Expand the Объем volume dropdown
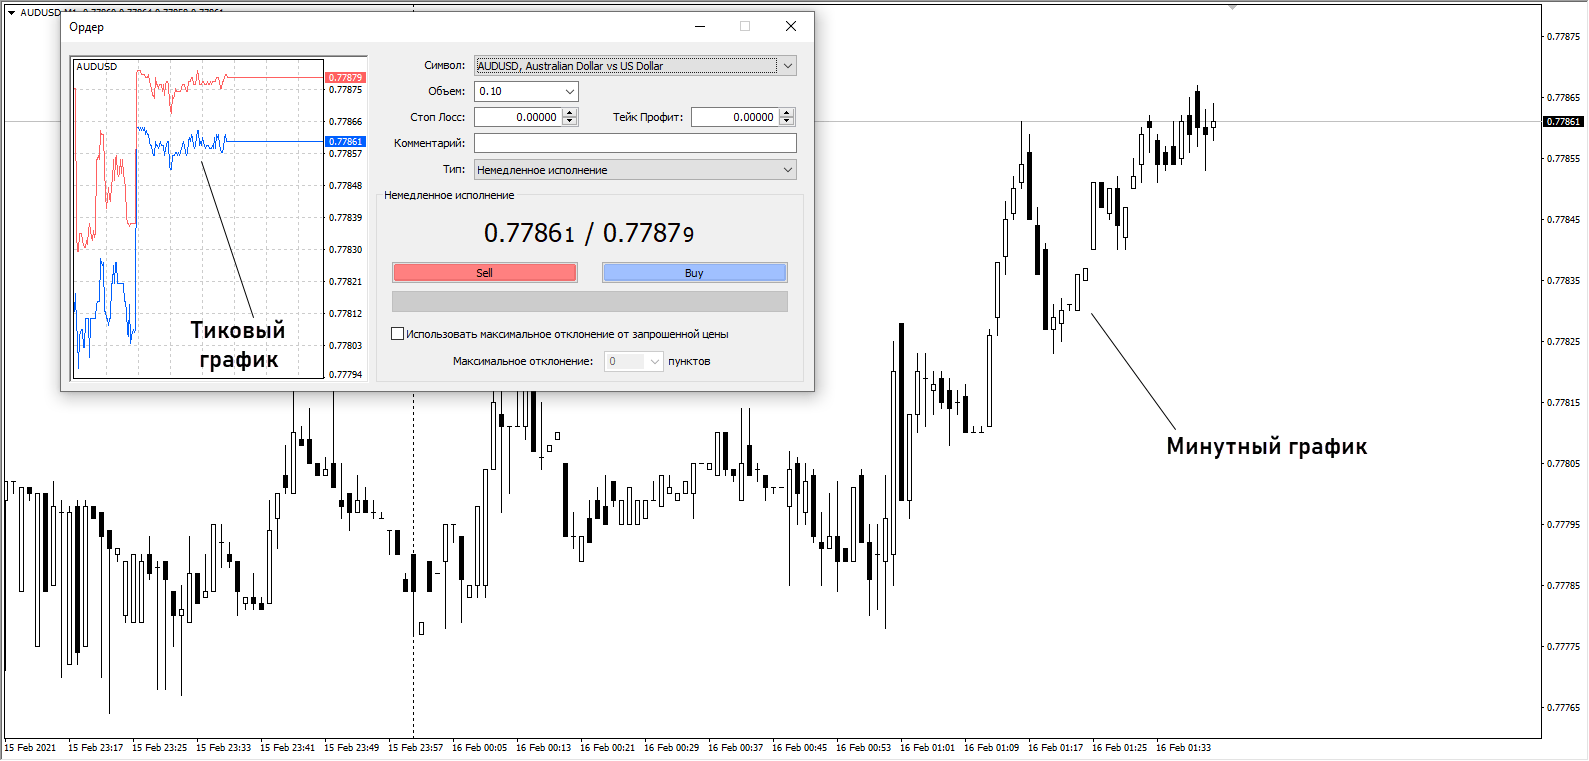Screen dimensions: 1589x761 (570, 92)
